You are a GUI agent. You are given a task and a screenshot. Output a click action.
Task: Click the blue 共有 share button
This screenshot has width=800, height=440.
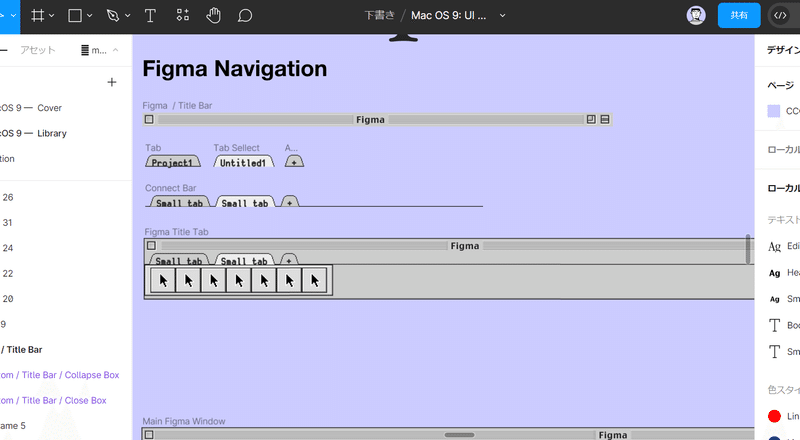click(x=739, y=15)
